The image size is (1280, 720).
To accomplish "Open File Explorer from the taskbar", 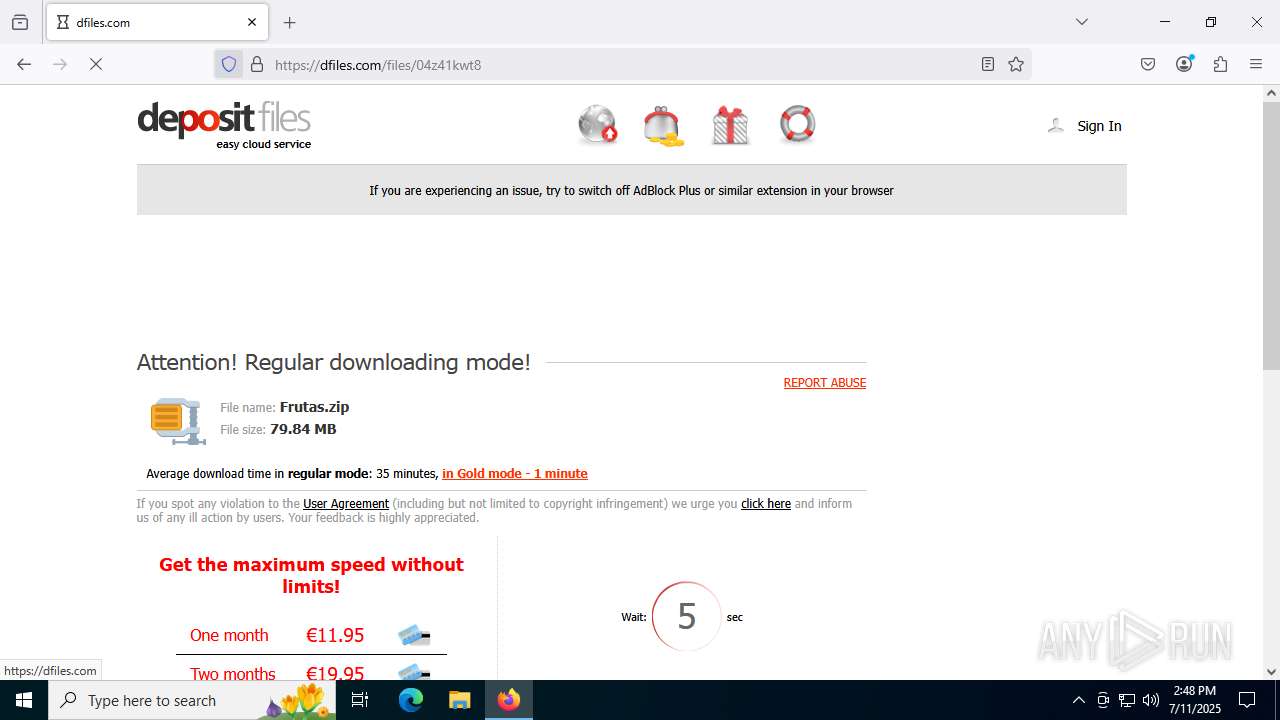I will 459,700.
